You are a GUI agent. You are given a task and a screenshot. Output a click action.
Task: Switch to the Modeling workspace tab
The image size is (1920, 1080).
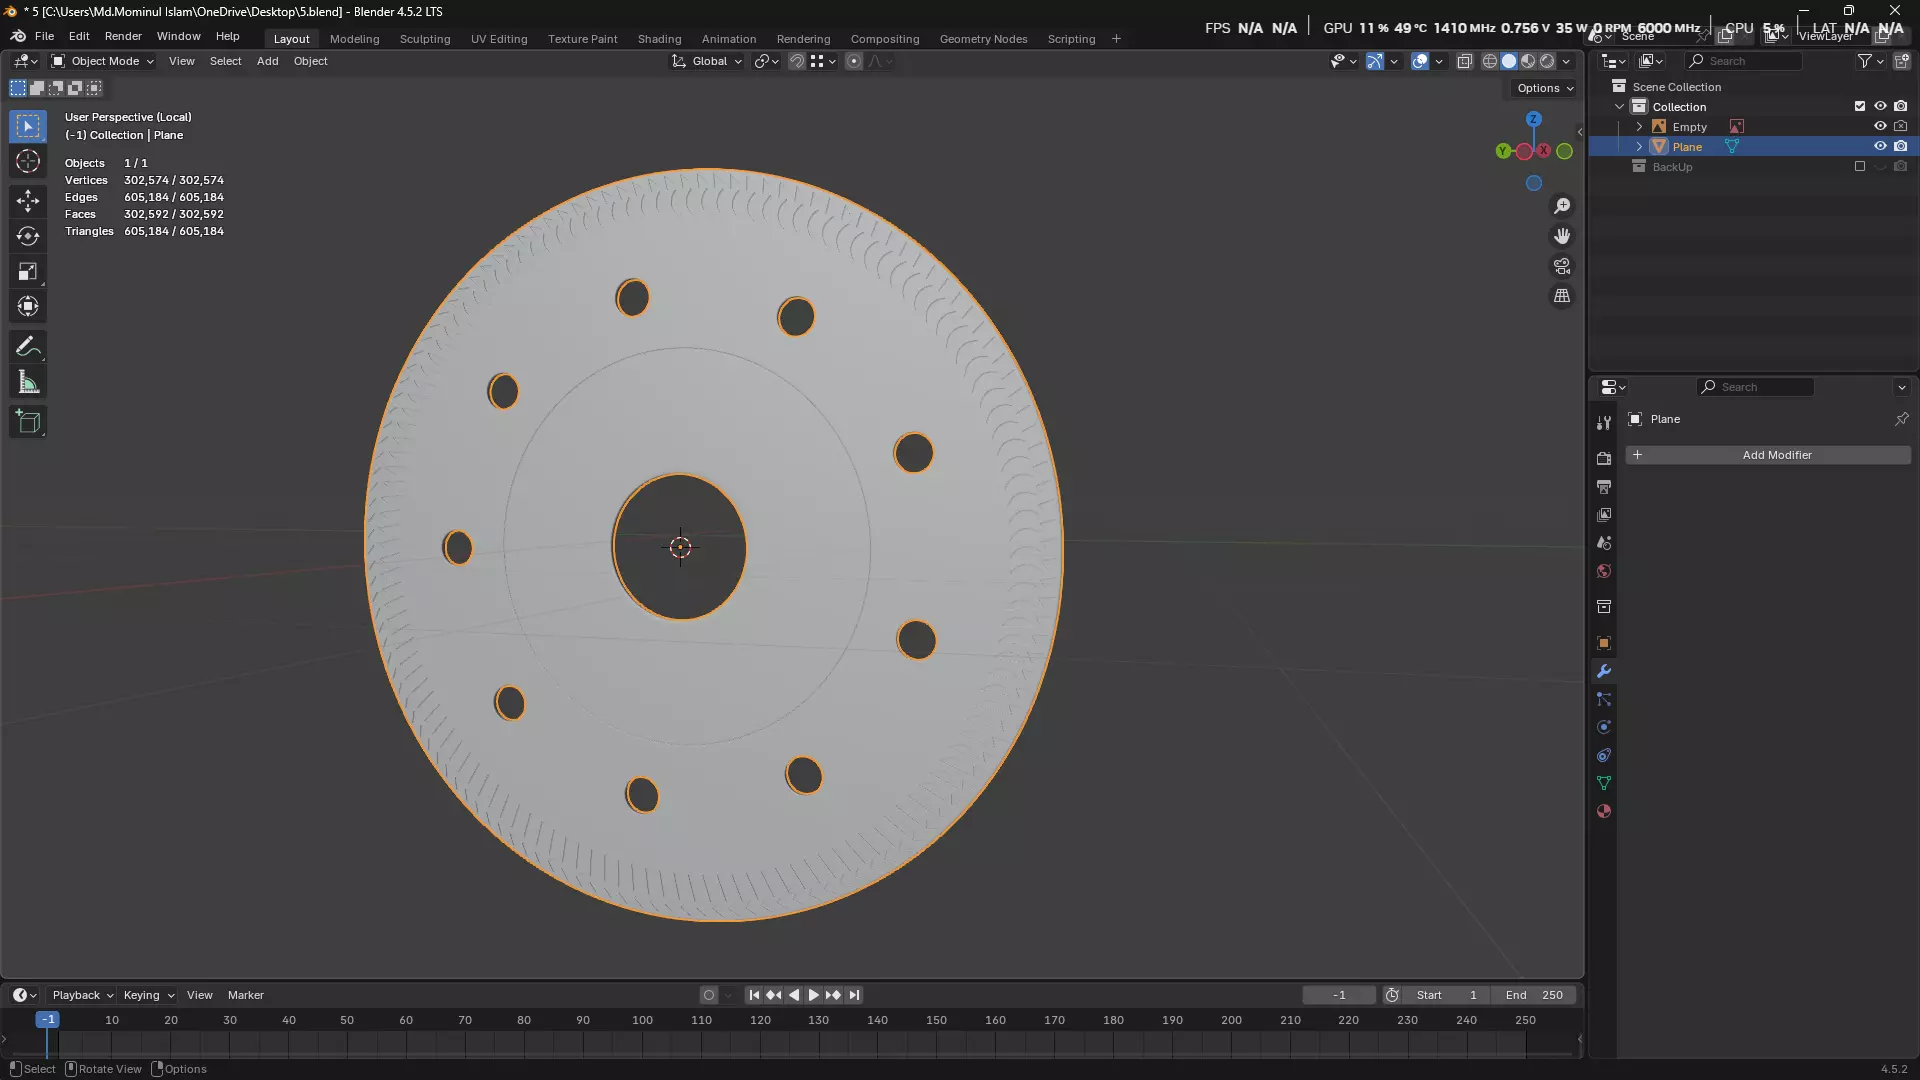(x=354, y=39)
